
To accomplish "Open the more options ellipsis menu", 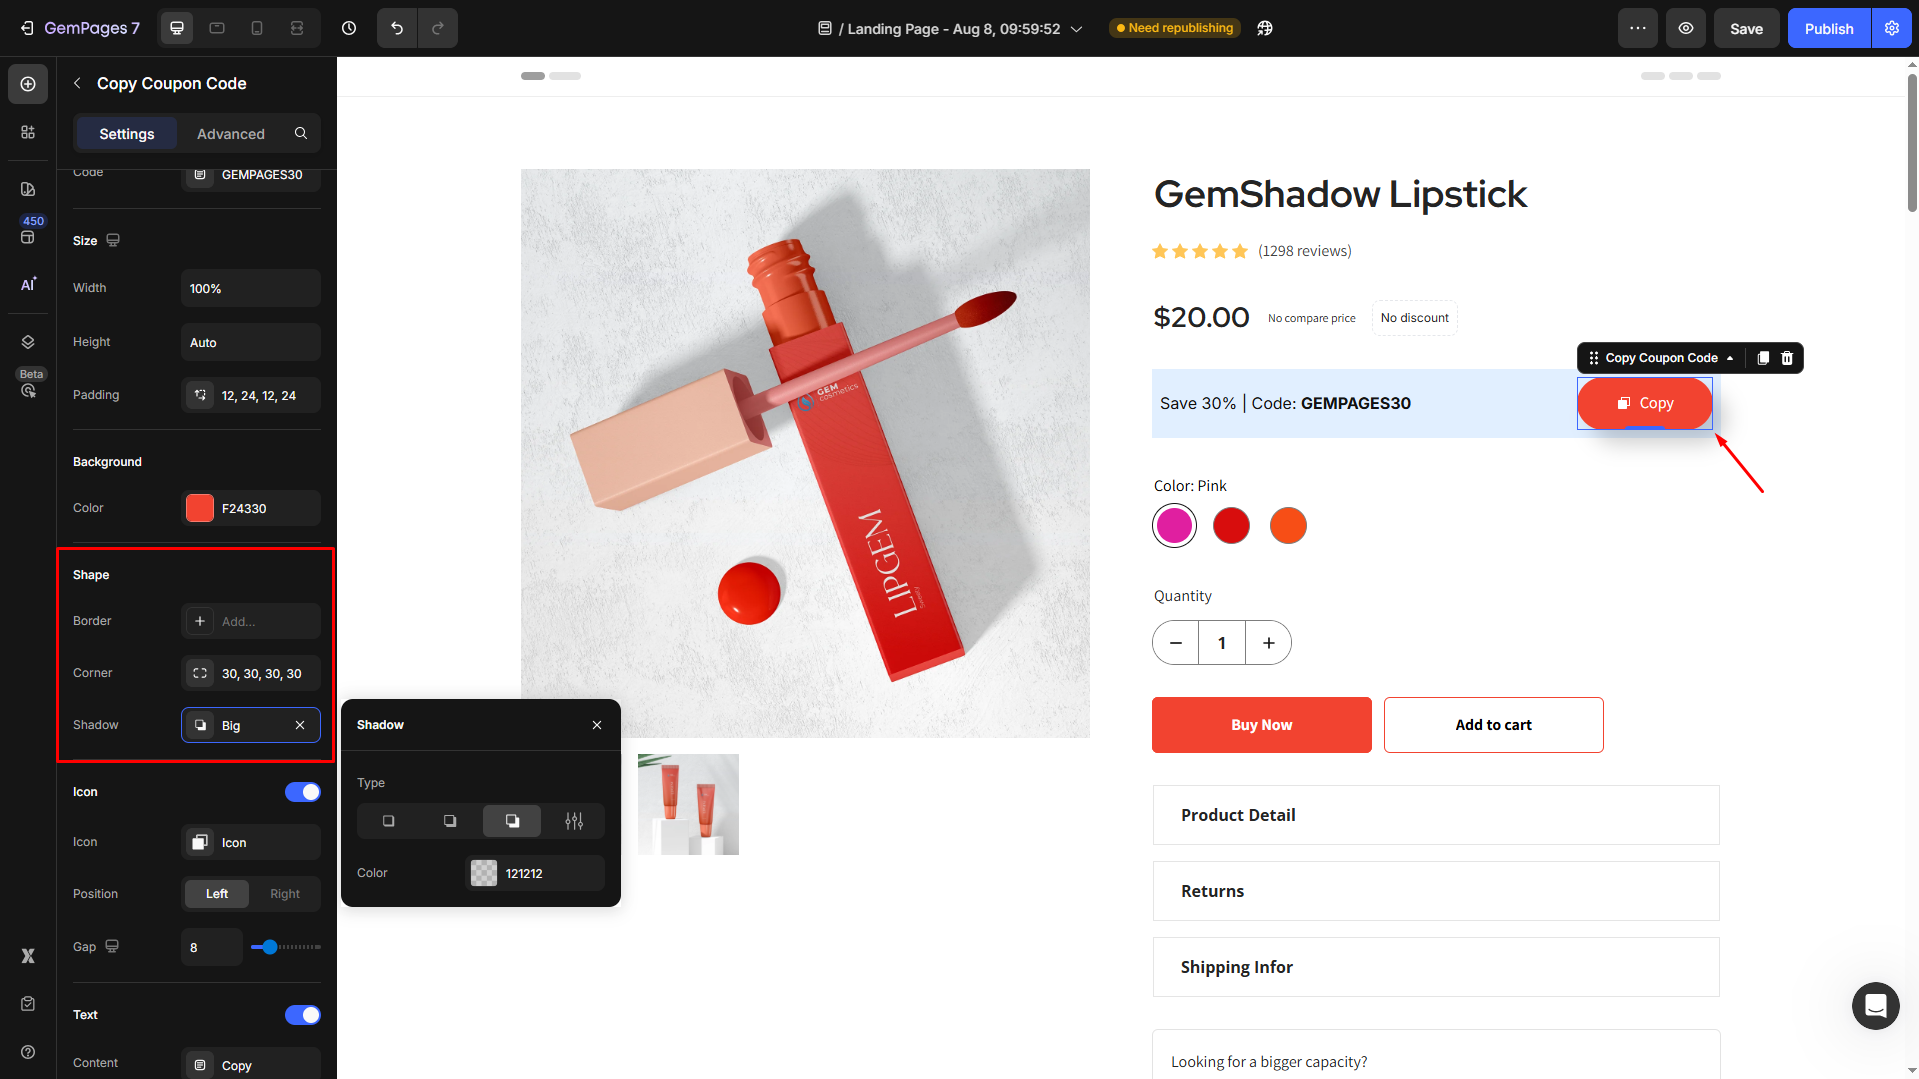I will coord(1638,28).
